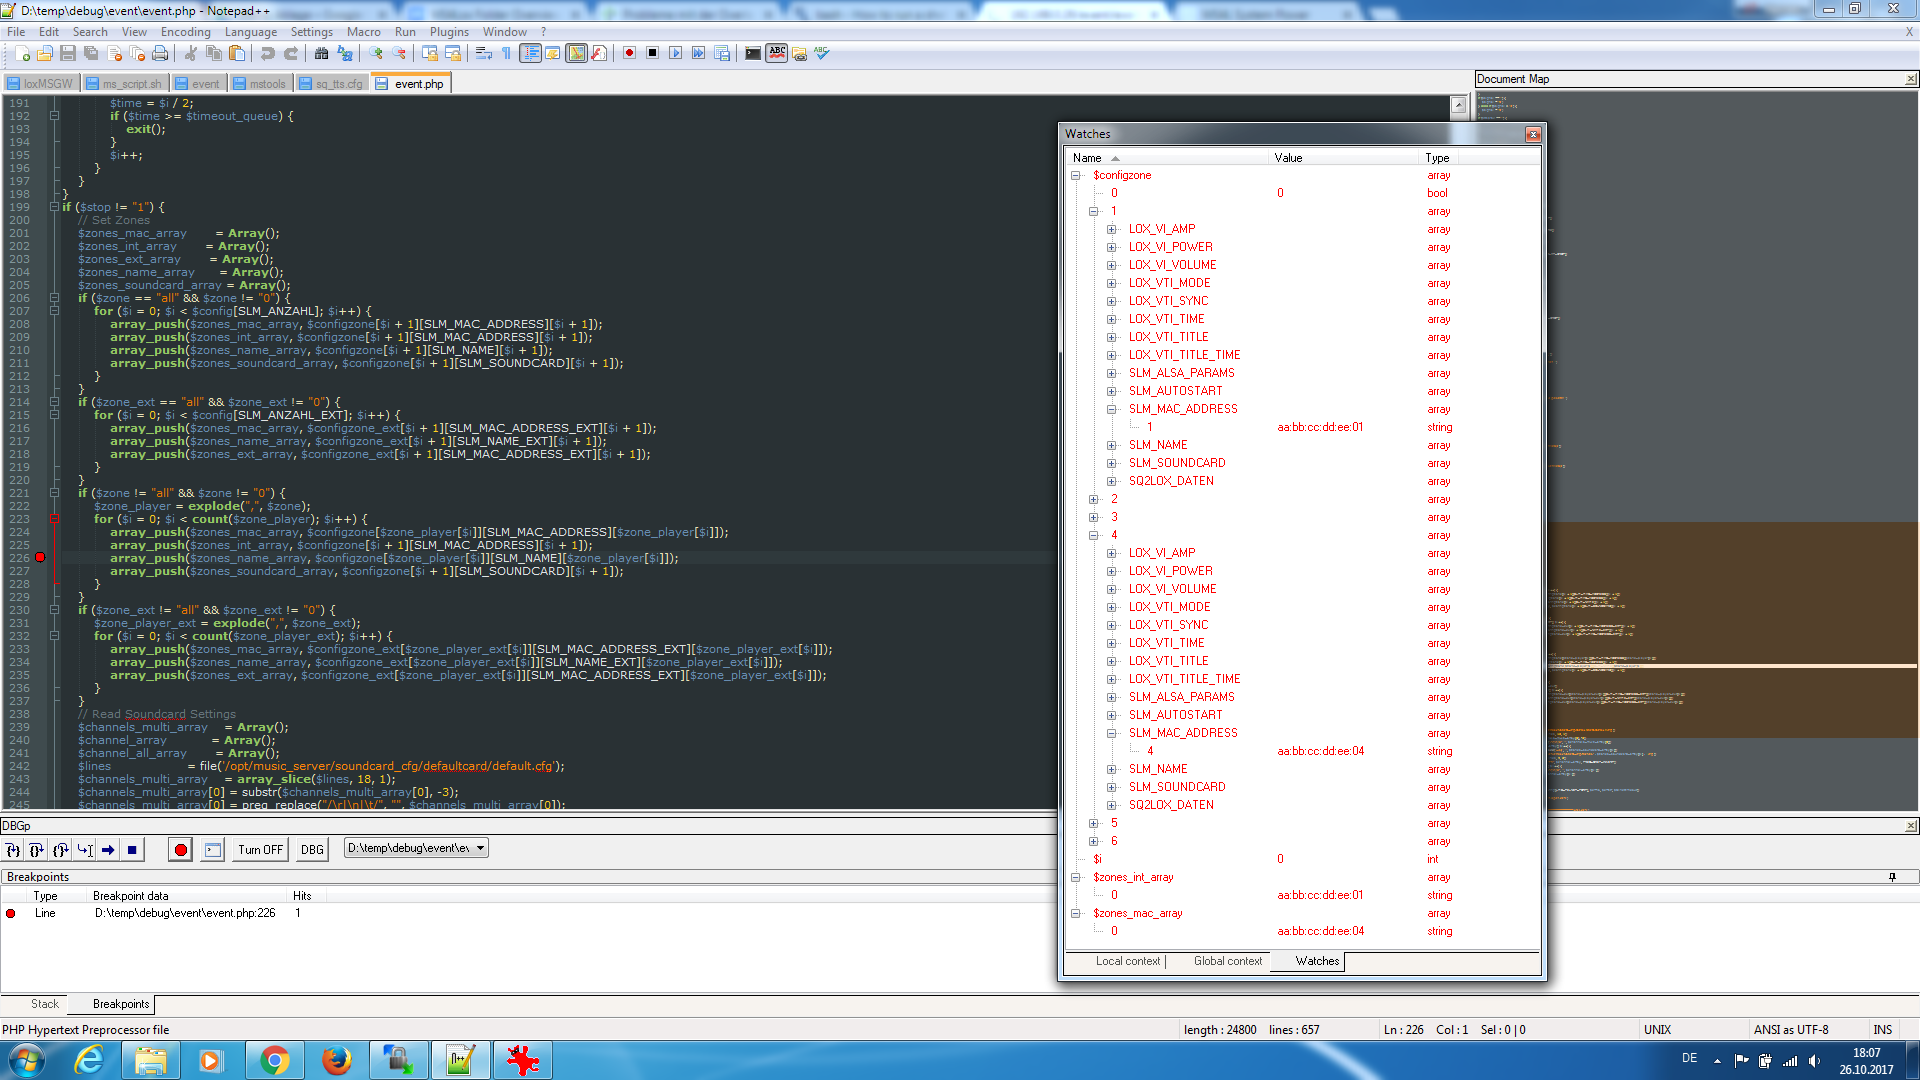Click the editor vertical scrollbar up arrow
The width and height of the screenshot is (1920, 1080).
pyautogui.click(x=1459, y=104)
